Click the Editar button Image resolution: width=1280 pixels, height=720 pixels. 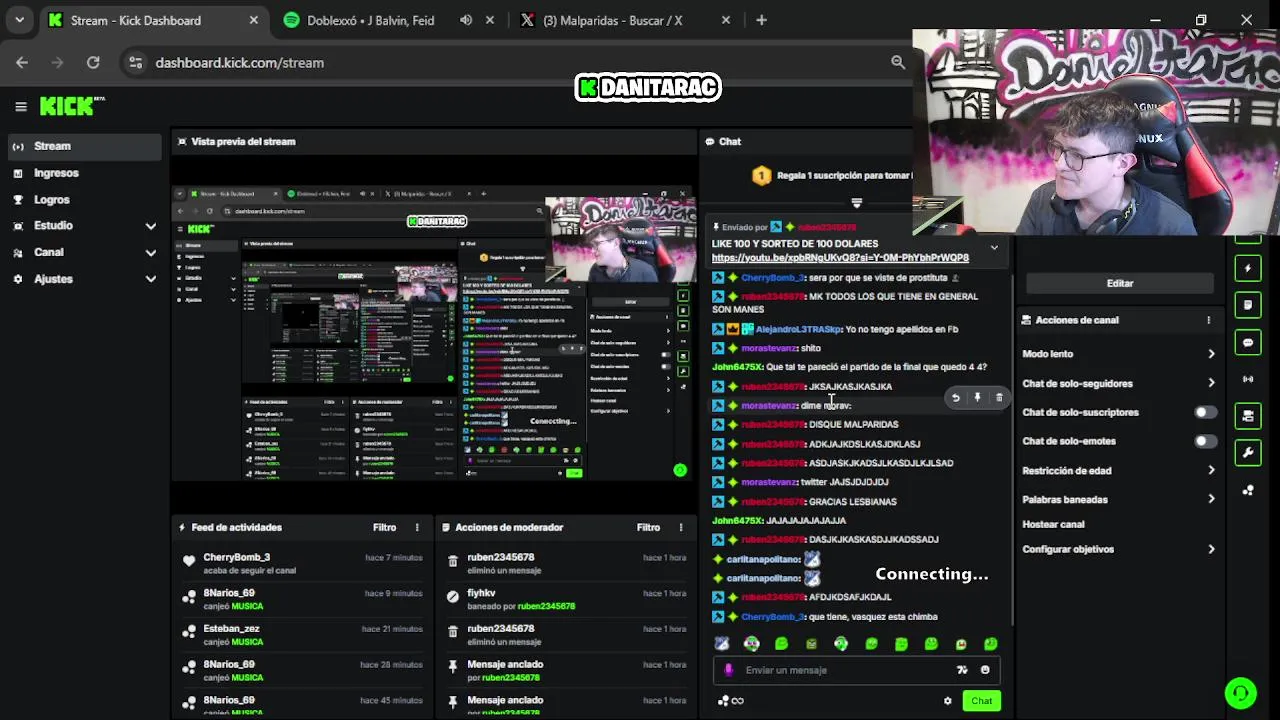coord(1120,283)
